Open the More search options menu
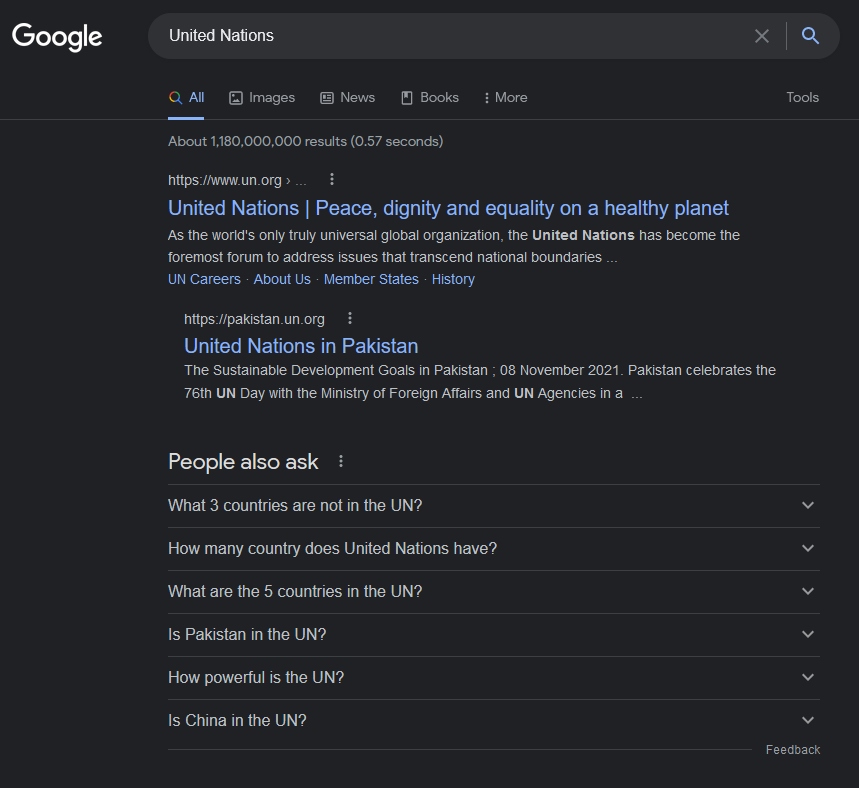 click(x=506, y=98)
